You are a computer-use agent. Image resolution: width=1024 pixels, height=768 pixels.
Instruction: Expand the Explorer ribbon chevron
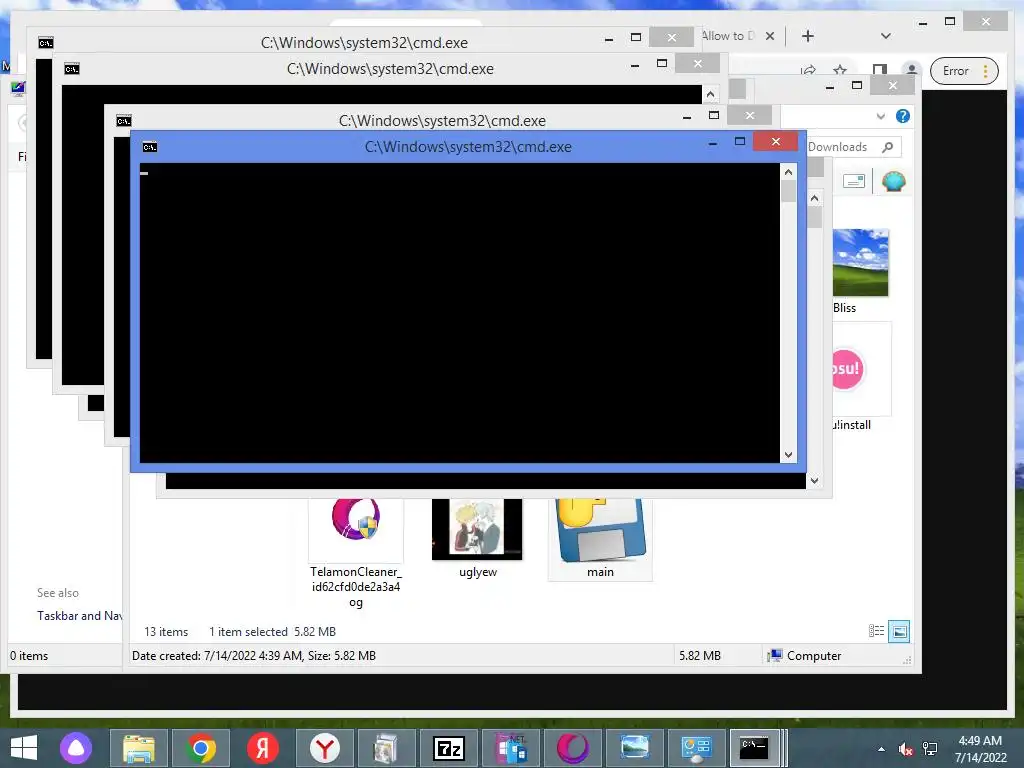880,116
